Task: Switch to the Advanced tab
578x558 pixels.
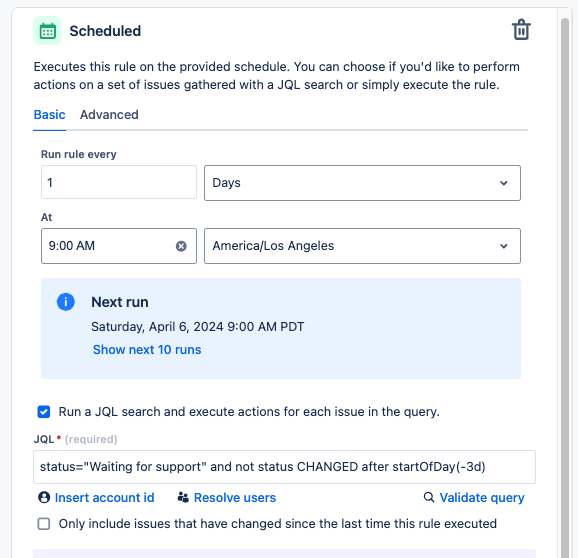Action: (109, 115)
